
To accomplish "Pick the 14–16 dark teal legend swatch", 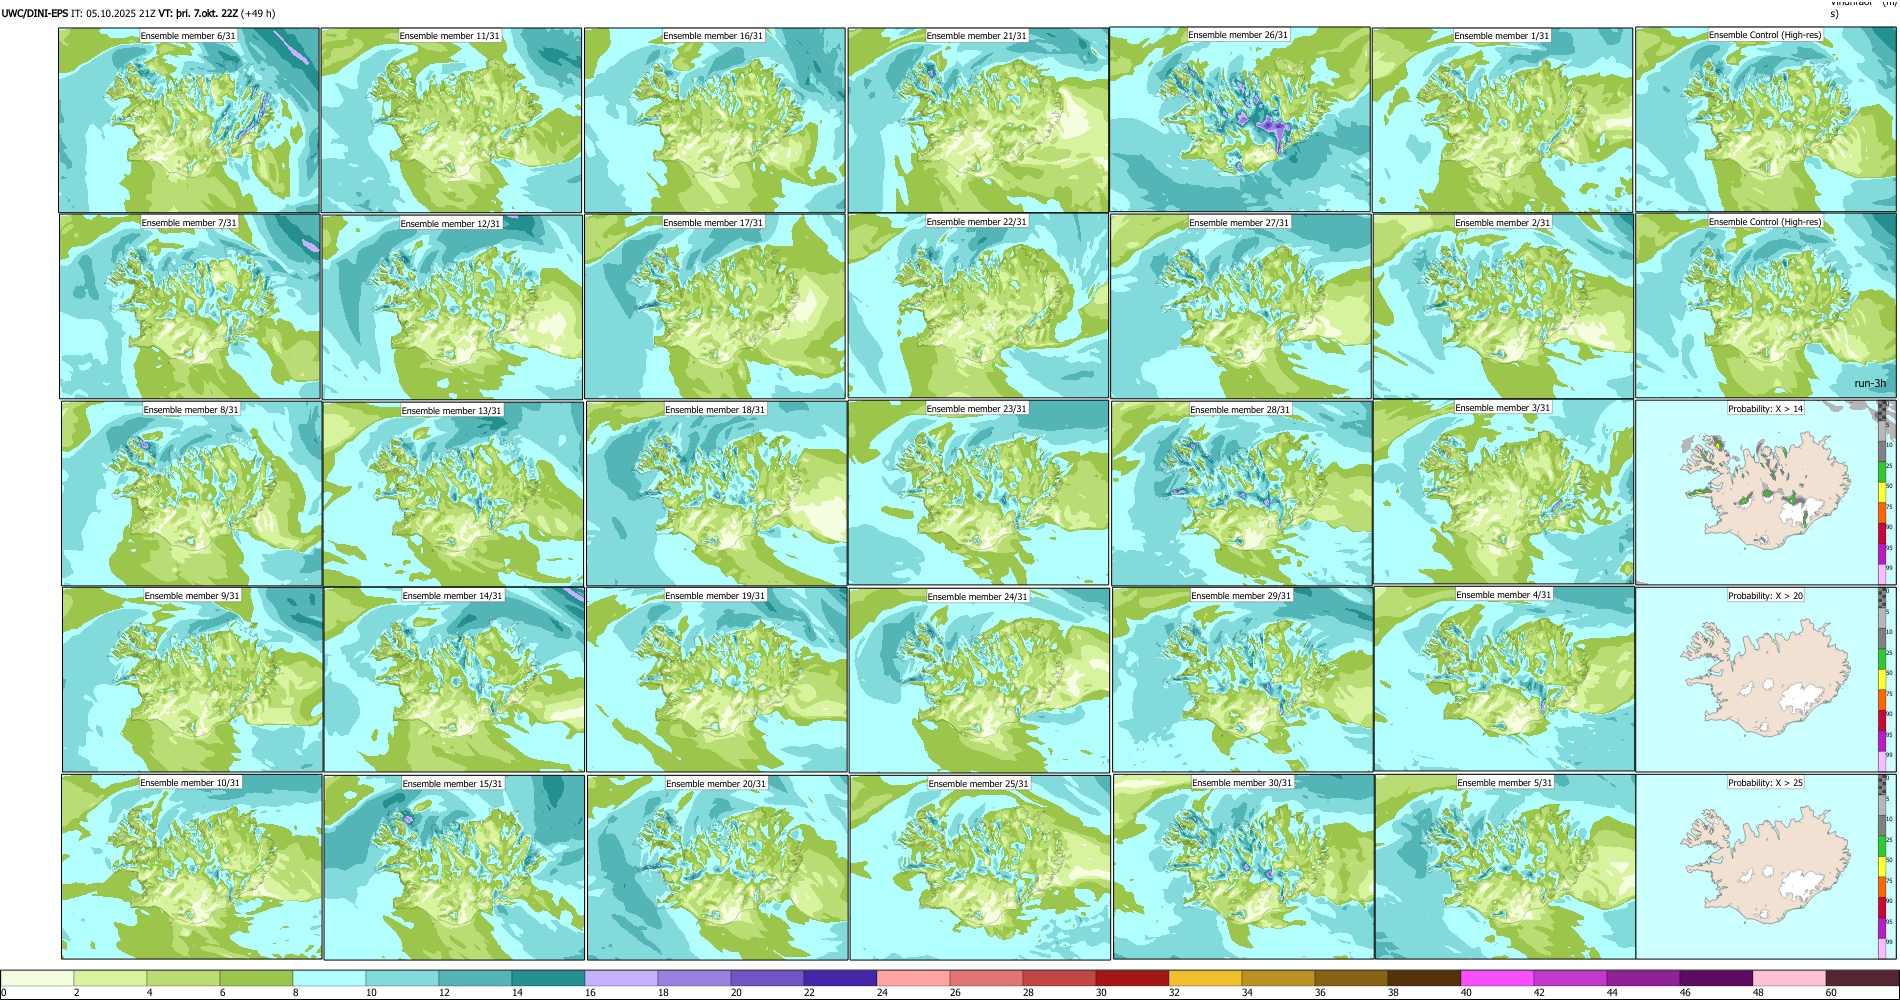I will pos(548,978).
